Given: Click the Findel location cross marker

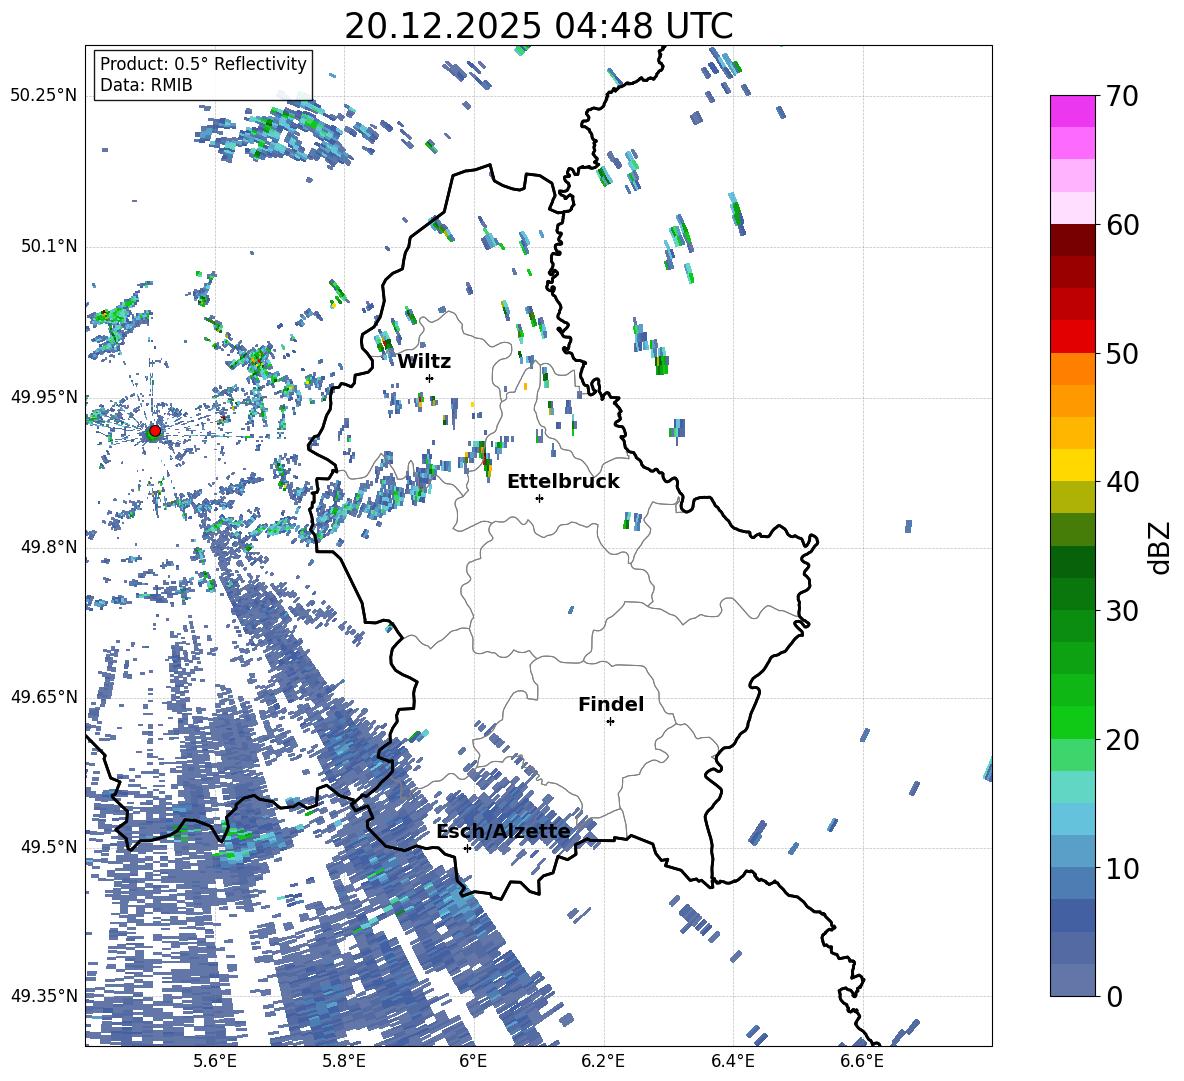Looking at the screenshot, I should pos(610,722).
